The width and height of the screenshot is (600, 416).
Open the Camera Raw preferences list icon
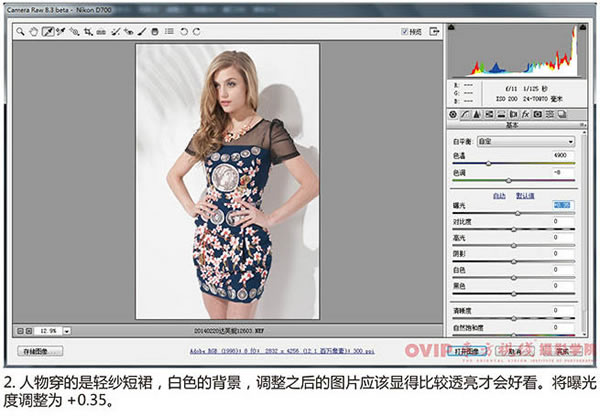169,31
